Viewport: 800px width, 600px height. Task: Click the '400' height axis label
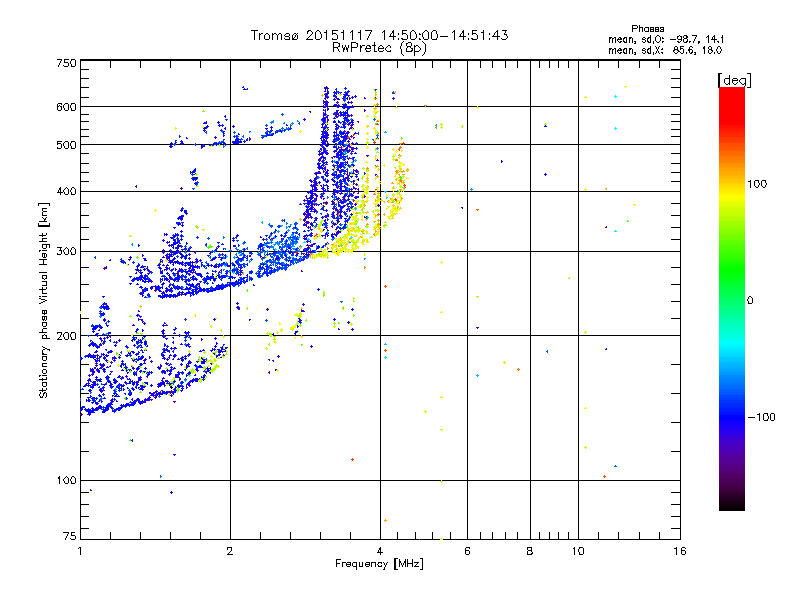pyautogui.click(x=66, y=192)
